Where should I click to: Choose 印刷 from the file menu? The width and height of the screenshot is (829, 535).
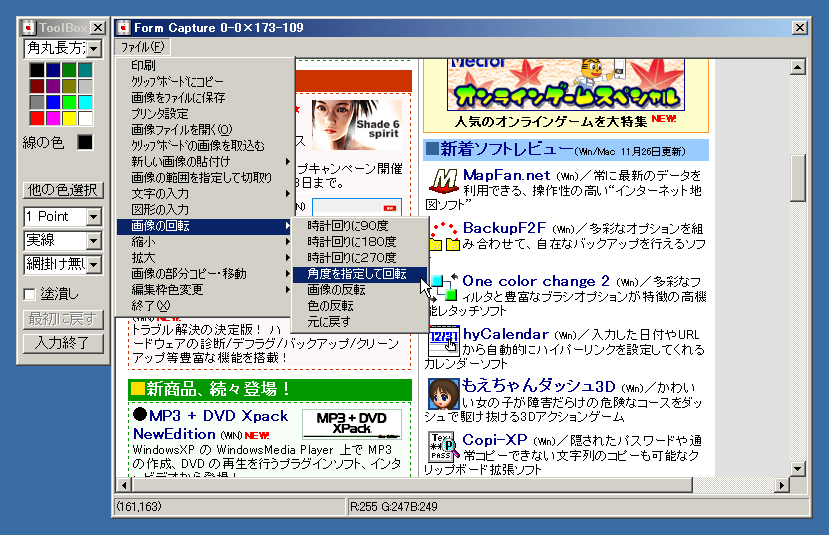tap(205, 66)
